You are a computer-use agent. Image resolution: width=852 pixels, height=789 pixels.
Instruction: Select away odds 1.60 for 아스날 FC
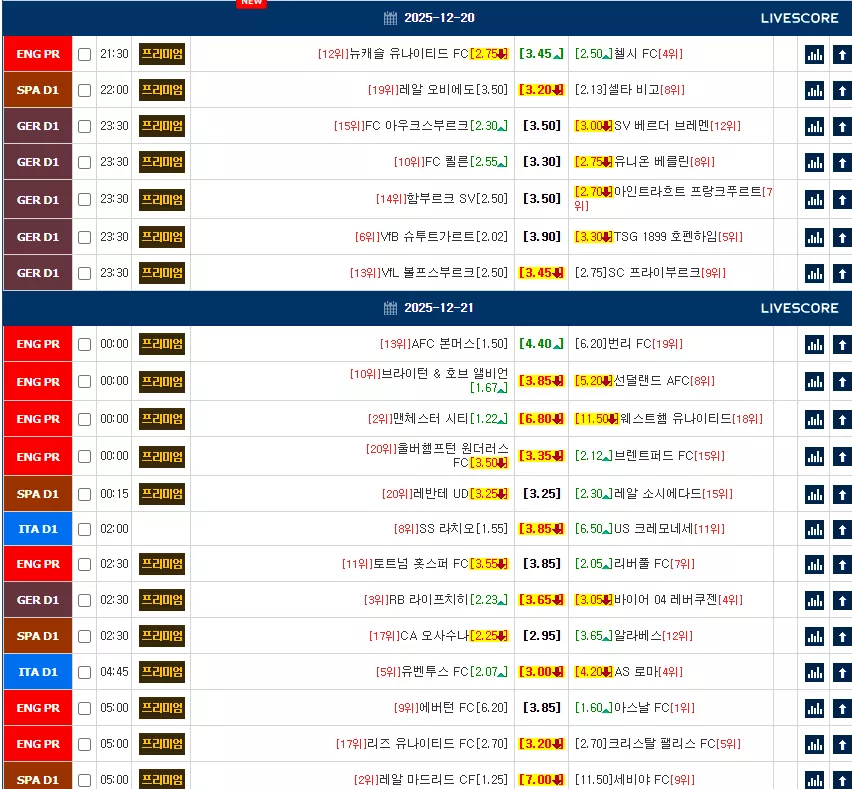(593, 708)
